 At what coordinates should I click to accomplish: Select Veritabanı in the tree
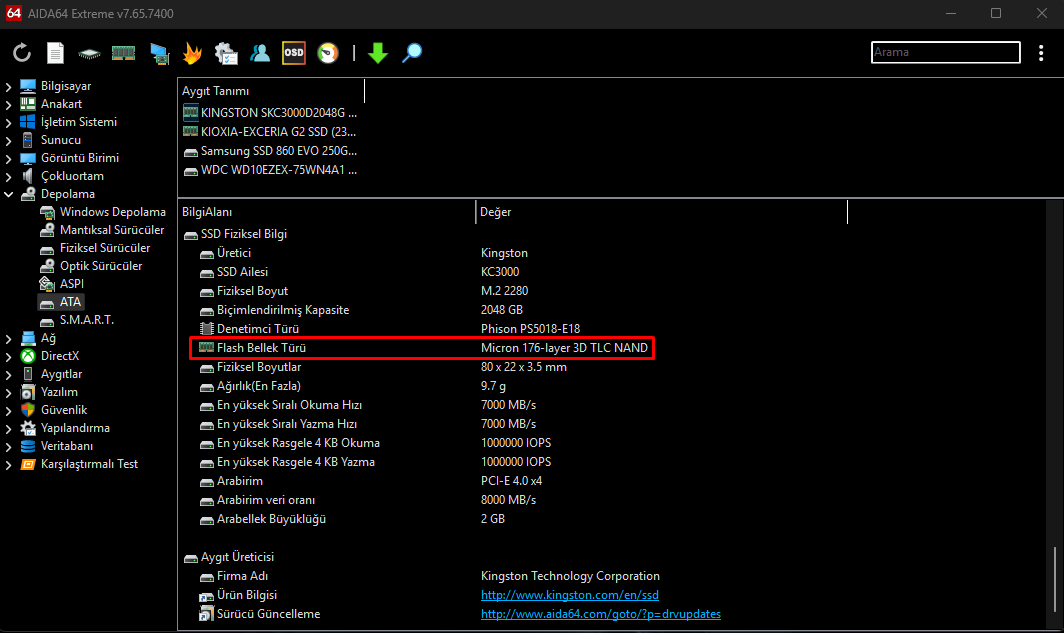67,446
